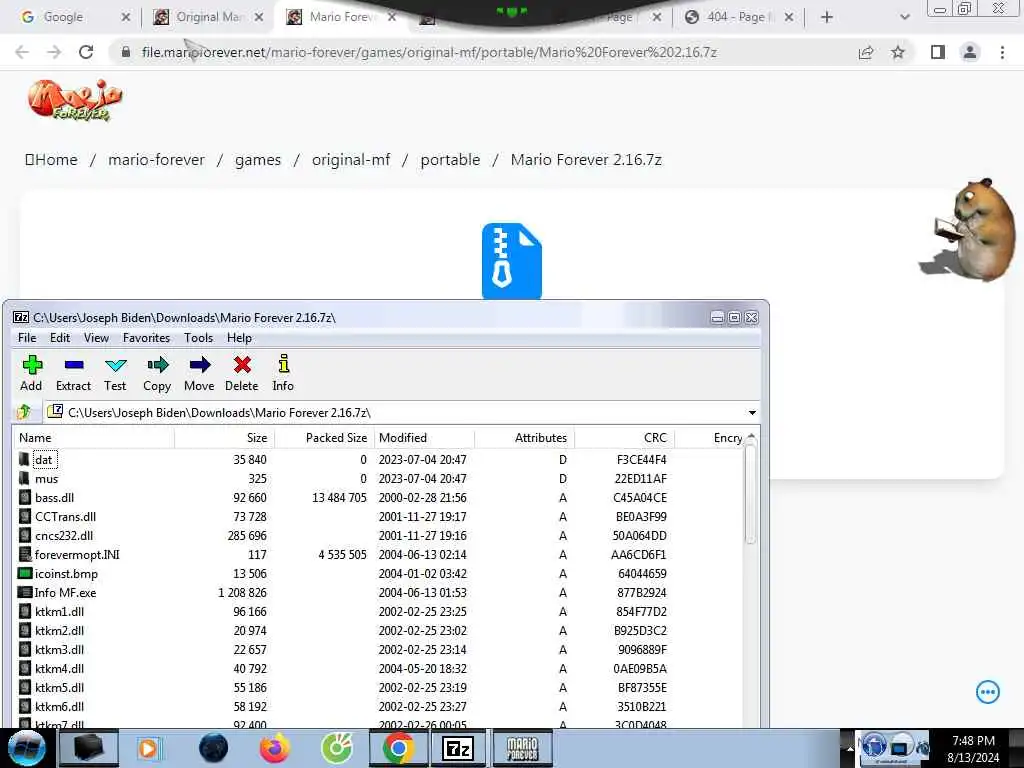
Task: Open the File menu in 7-Zip
Action: pos(27,338)
